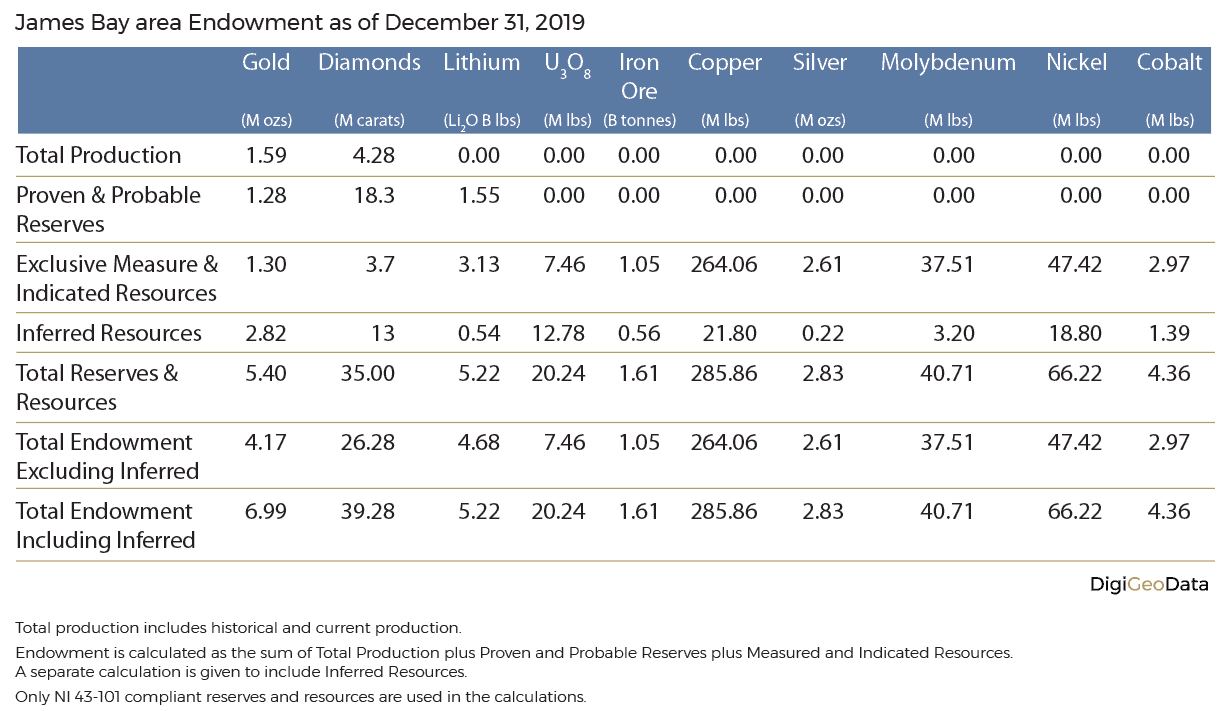This screenshot has width=1227, height=711.
Task: Click the DigiGeoData logo
Action: click(x=1148, y=585)
